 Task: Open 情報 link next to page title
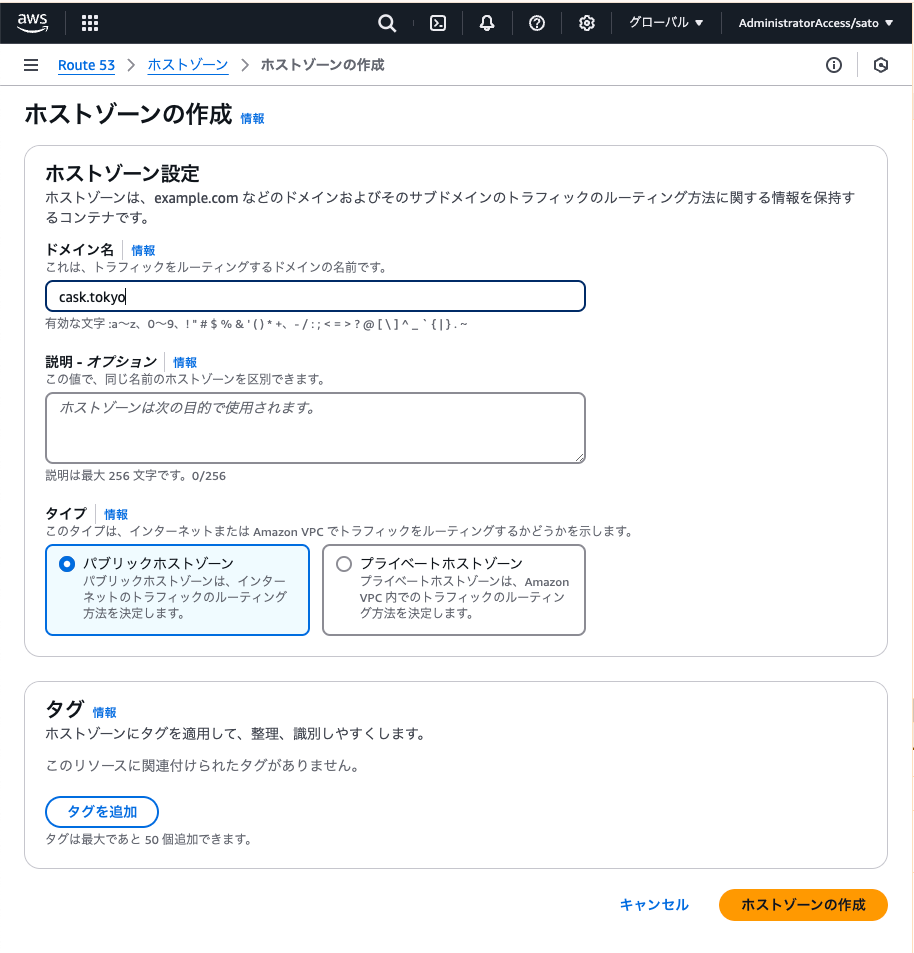point(252,119)
